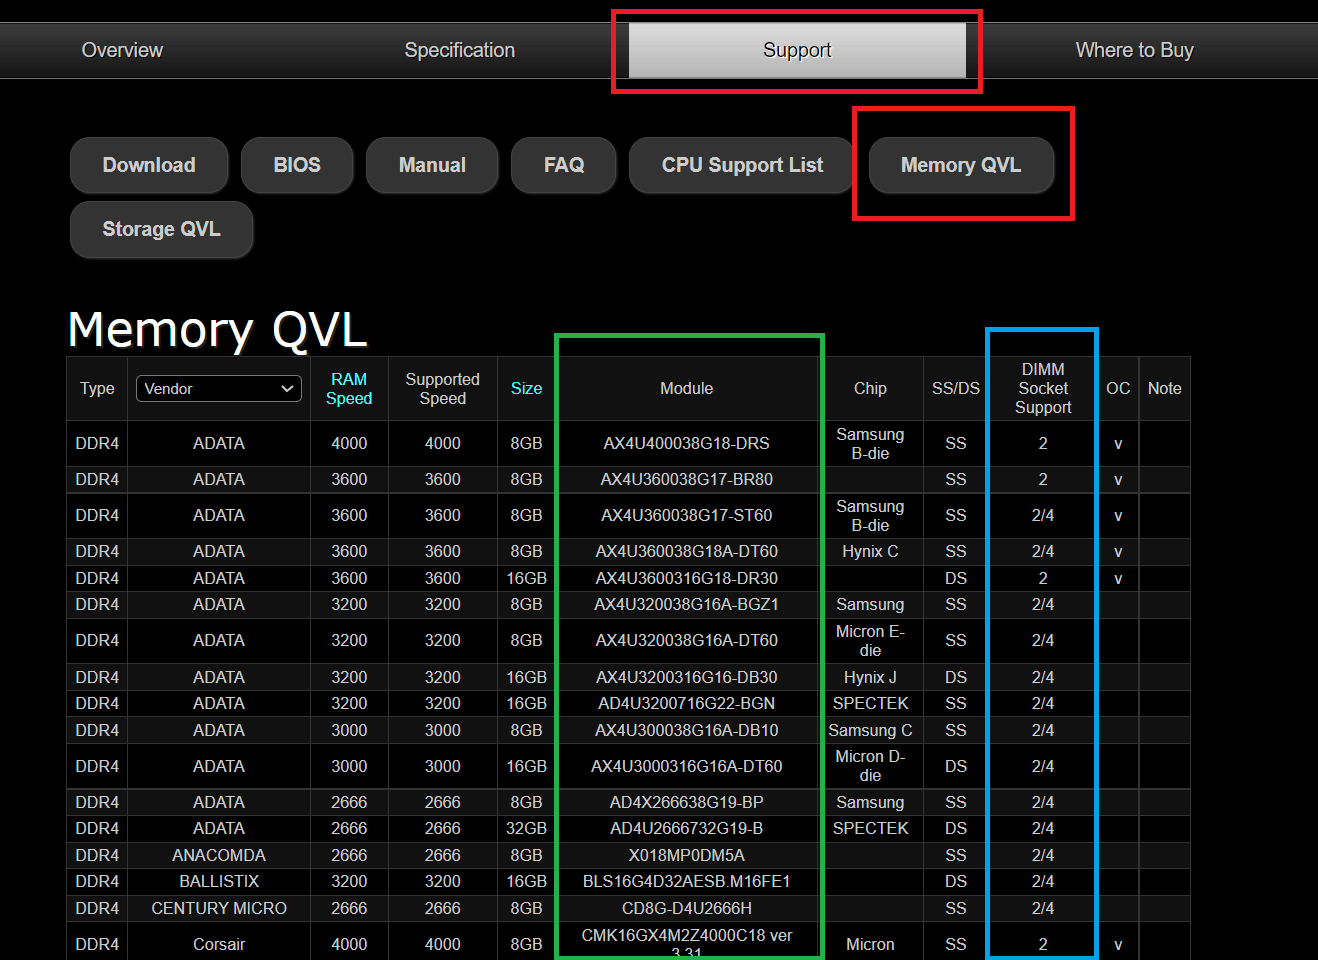Viewport: 1318px width, 960px height.
Task: Show the CPU Support List
Action: (x=742, y=165)
